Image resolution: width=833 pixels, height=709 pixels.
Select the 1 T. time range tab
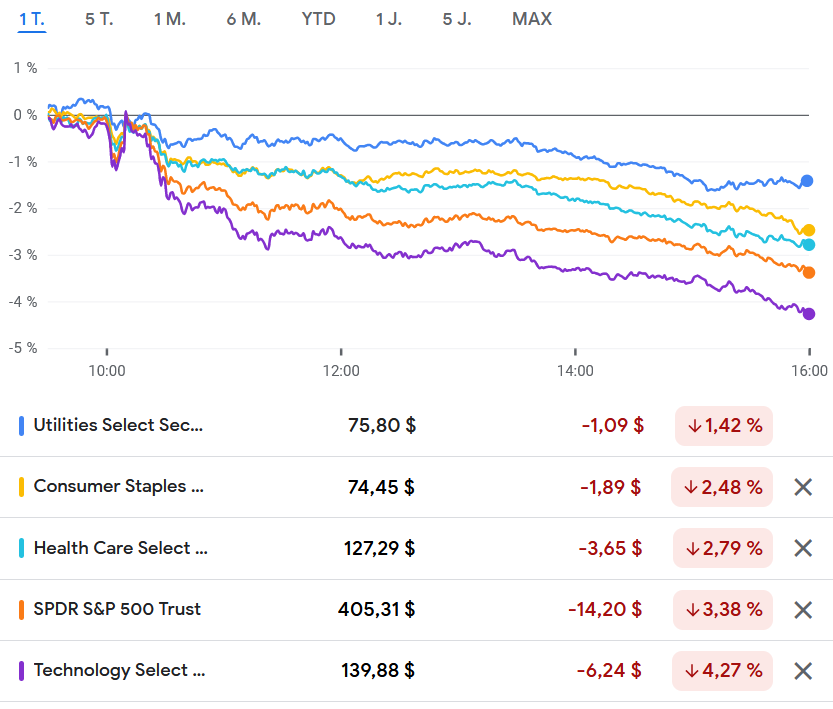(32, 19)
